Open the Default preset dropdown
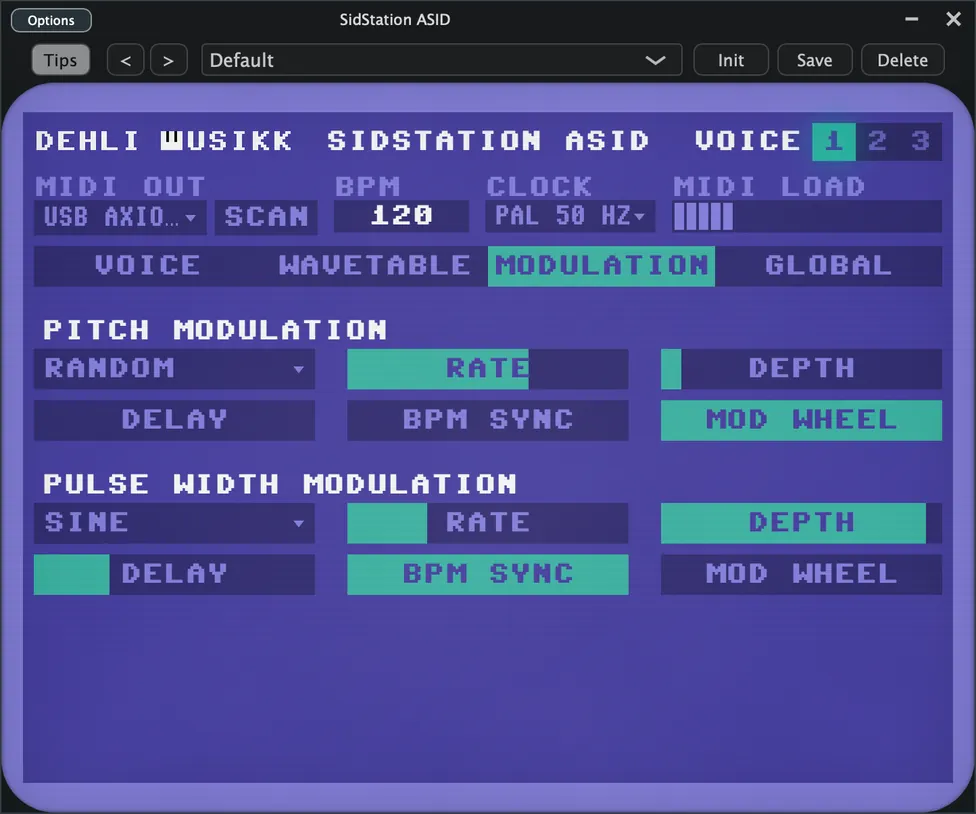 tap(441, 60)
